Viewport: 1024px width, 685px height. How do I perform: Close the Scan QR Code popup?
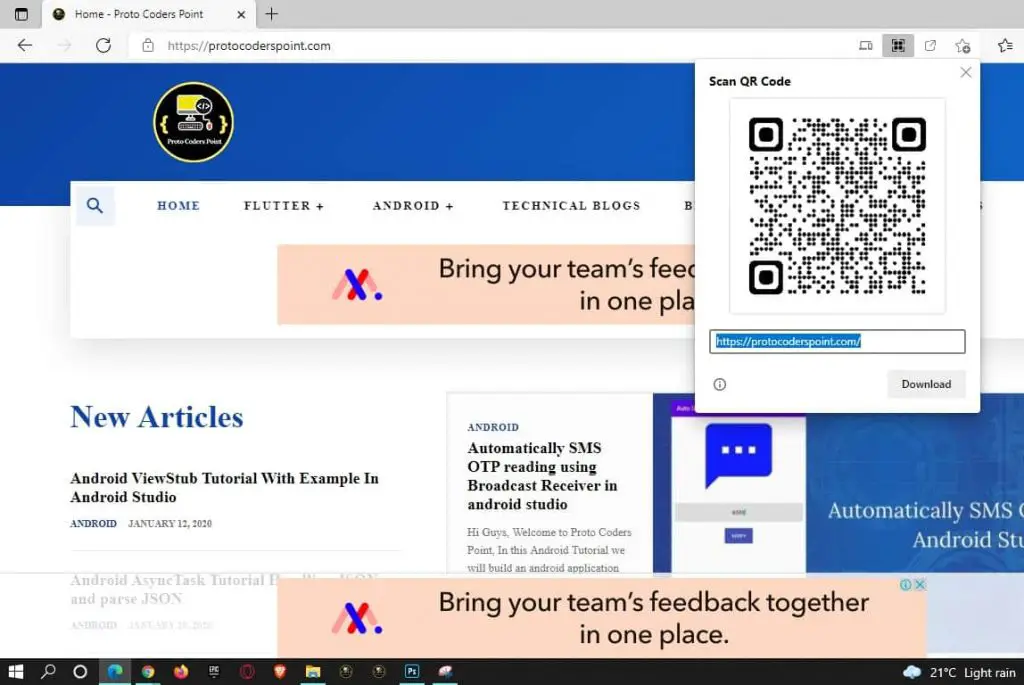pyautogui.click(x=966, y=72)
